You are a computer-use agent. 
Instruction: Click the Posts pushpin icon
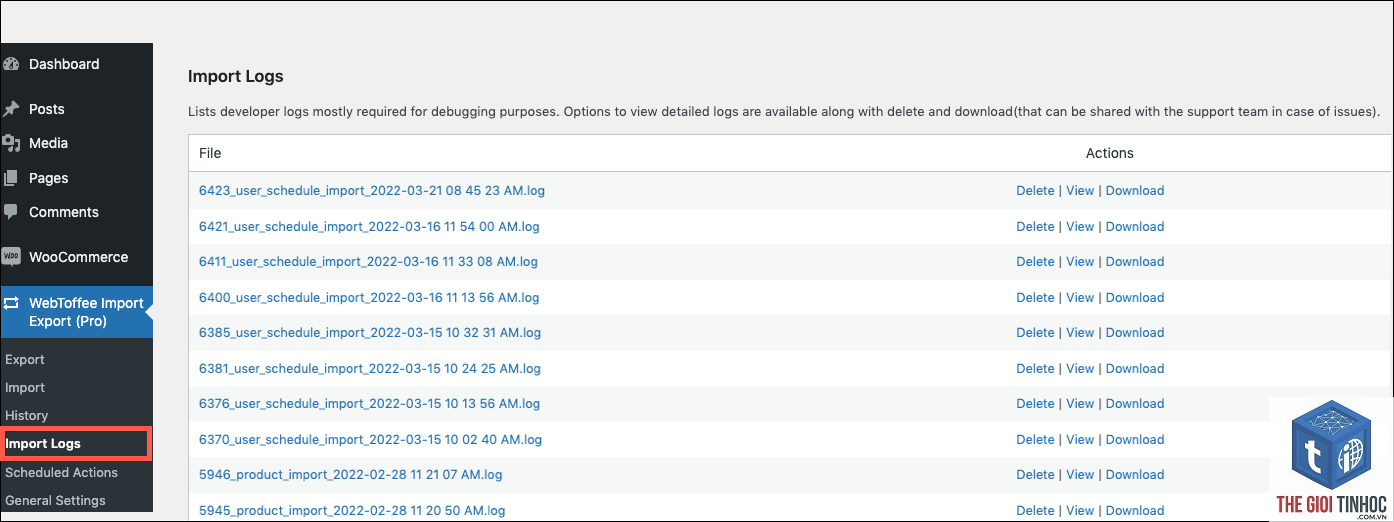click(11, 109)
